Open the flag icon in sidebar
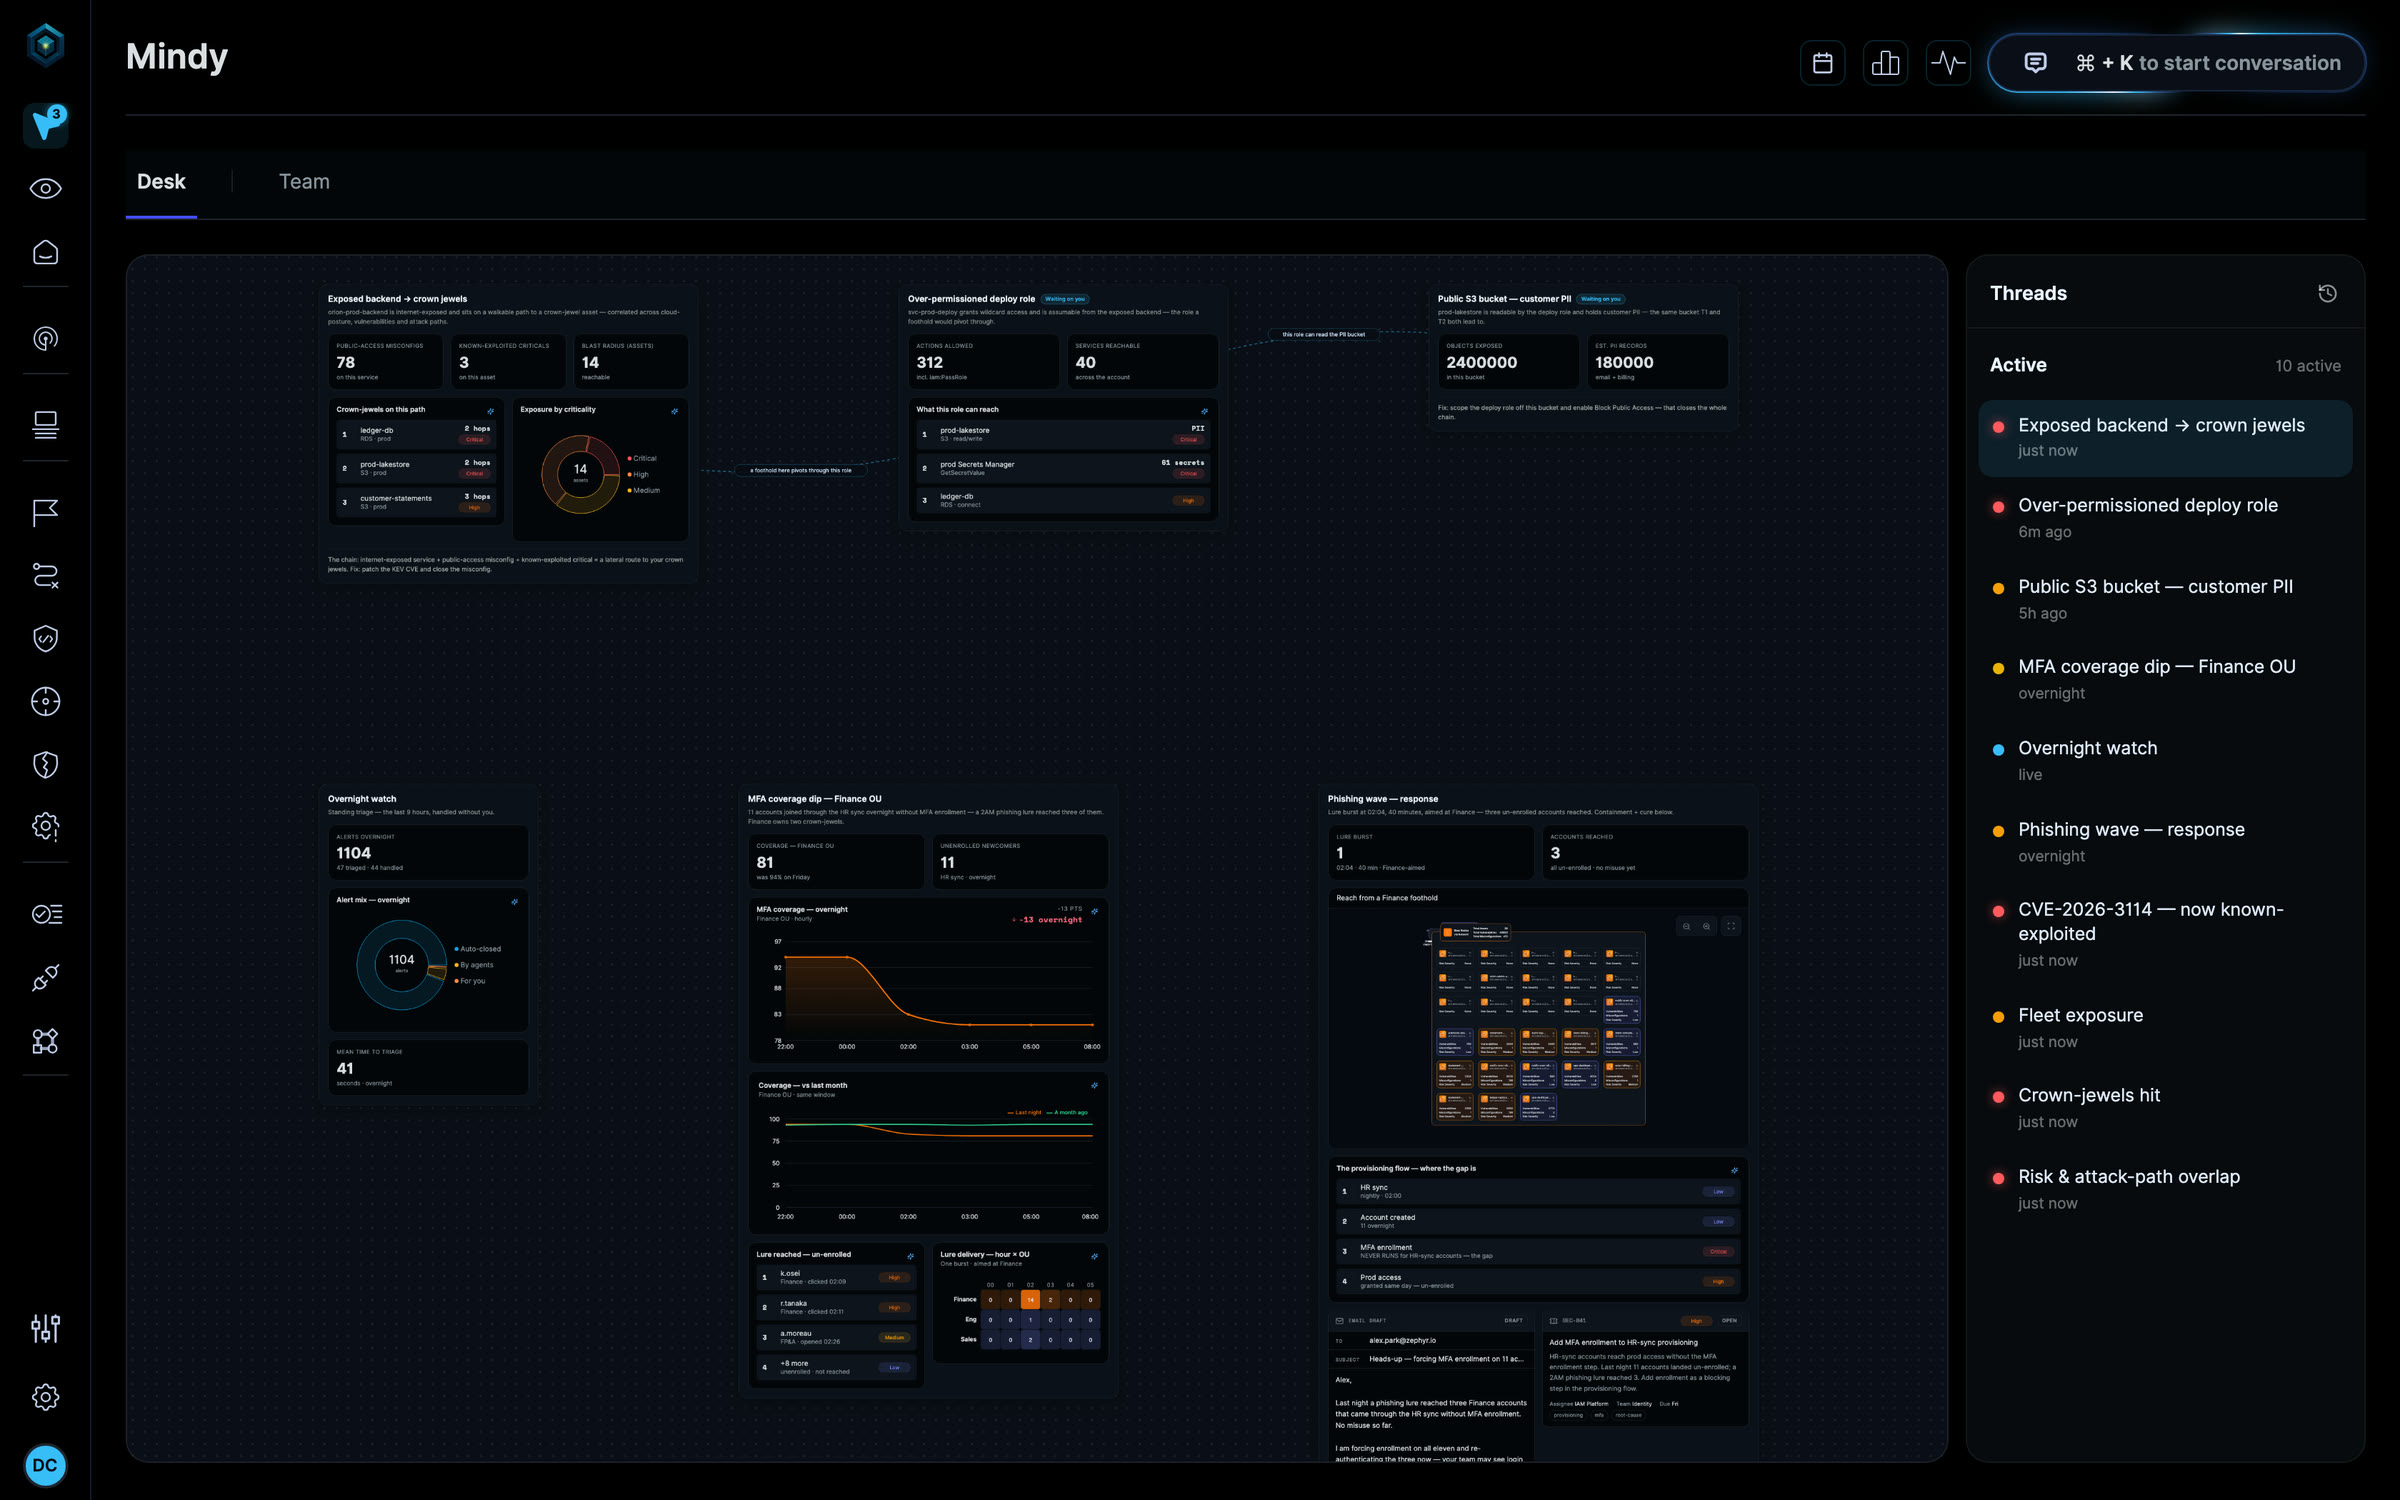 pyautogui.click(x=45, y=512)
